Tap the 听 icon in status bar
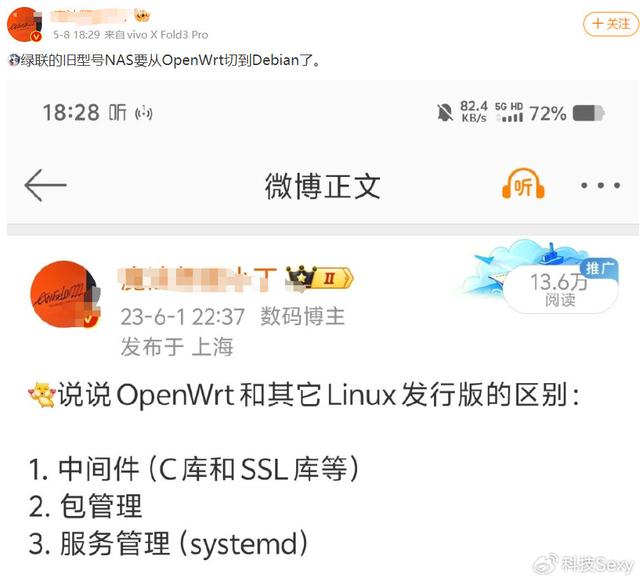Image resolution: width=640 pixels, height=581 pixels. click(x=118, y=112)
